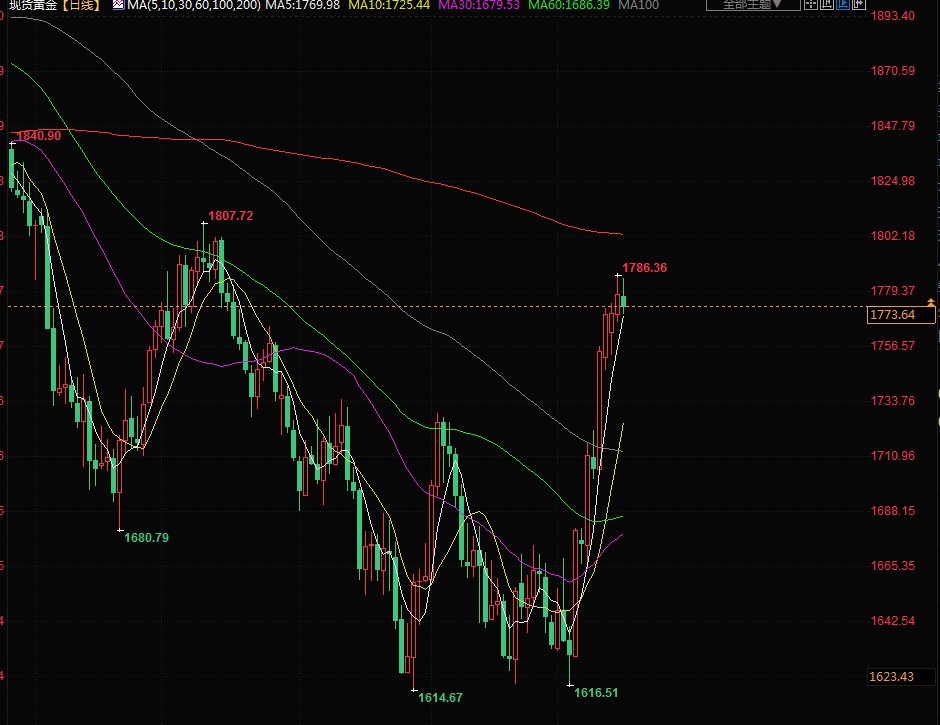Click the 日线 period label in title
The width and height of the screenshot is (940, 725).
point(79,6)
